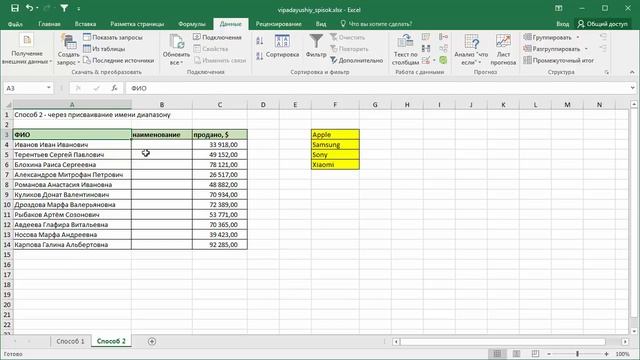Image resolution: width=640 pixels, height=360 pixels.
Task: Switch to the Formulas tab (Формулы)
Action: (x=192, y=24)
